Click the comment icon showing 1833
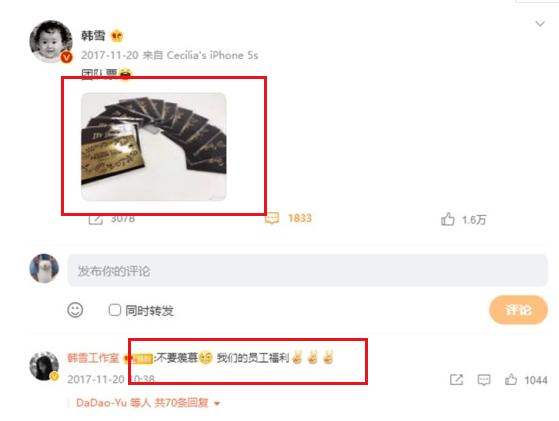 tap(272, 218)
